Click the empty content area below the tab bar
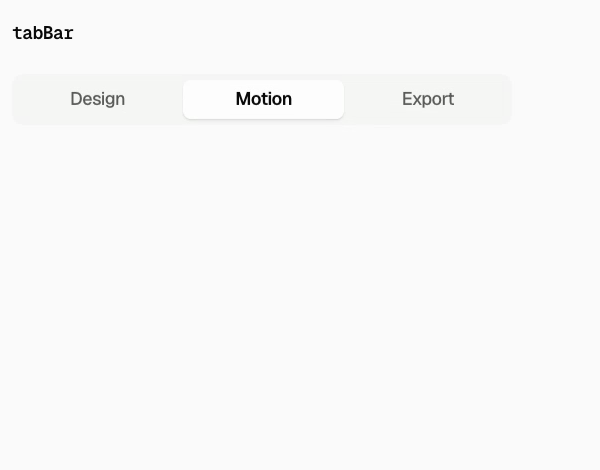This screenshot has height=470, width=600. (300, 297)
